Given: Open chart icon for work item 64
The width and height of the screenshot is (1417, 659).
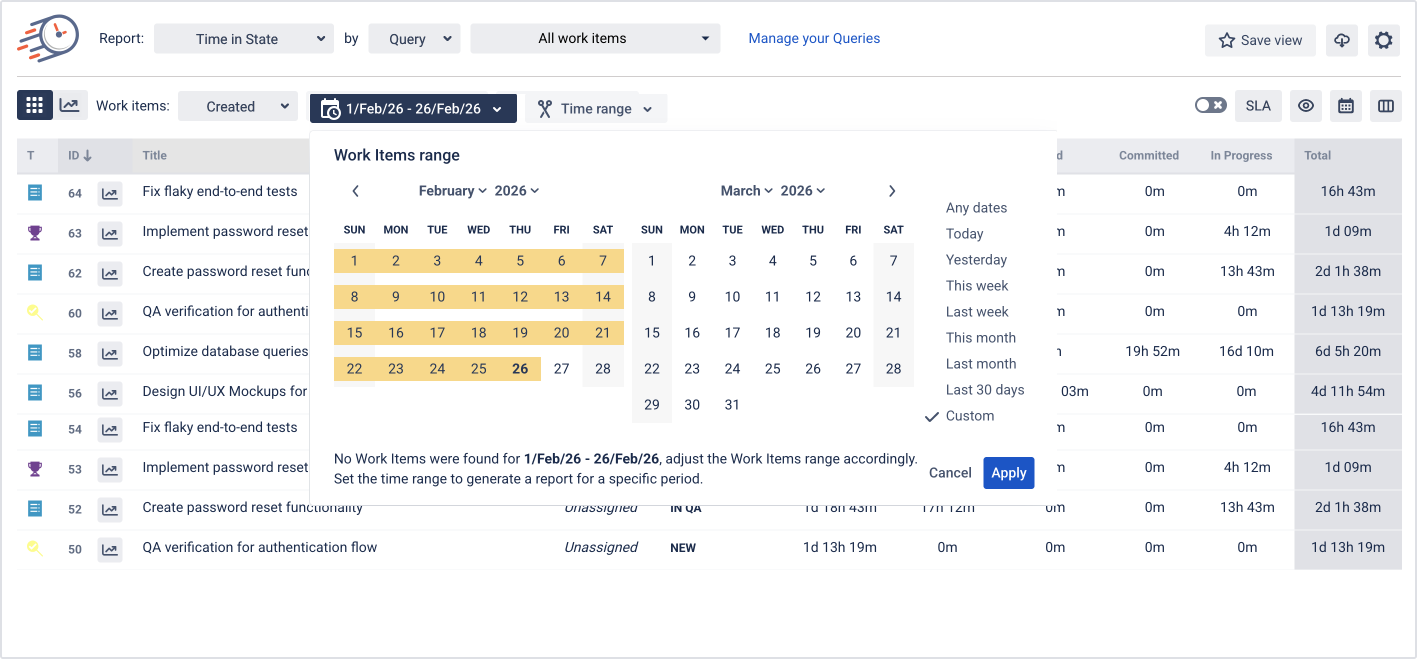Looking at the screenshot, I should tap(109, 192).
